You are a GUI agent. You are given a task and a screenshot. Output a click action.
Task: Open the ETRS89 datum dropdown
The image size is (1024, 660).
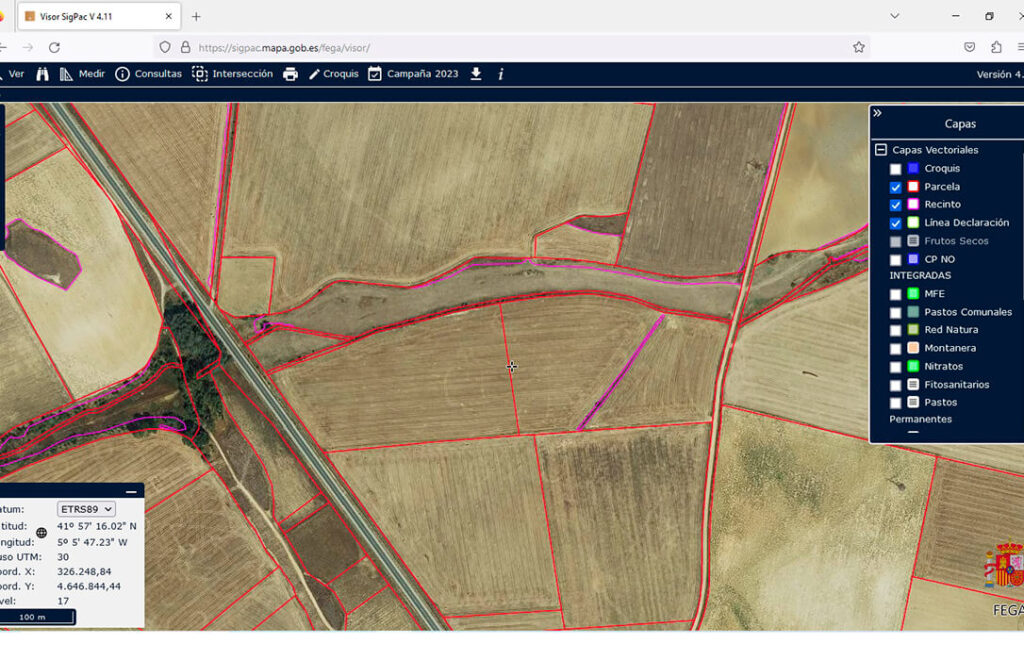pyautogui.click(x=87, y=509)
